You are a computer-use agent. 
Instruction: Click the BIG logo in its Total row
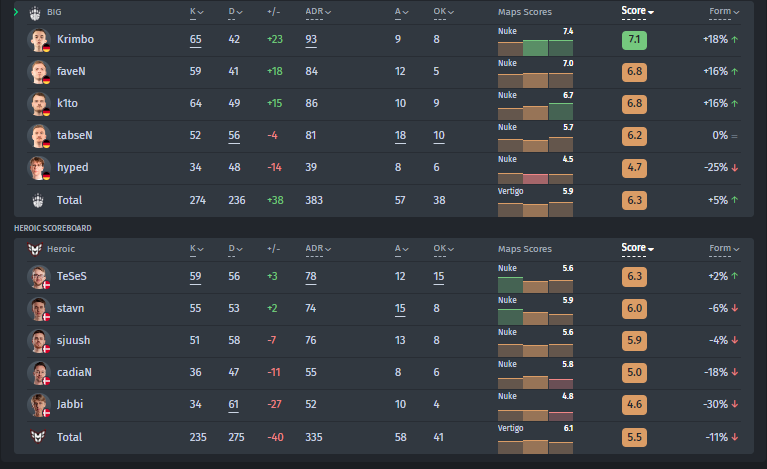(38, 200)
